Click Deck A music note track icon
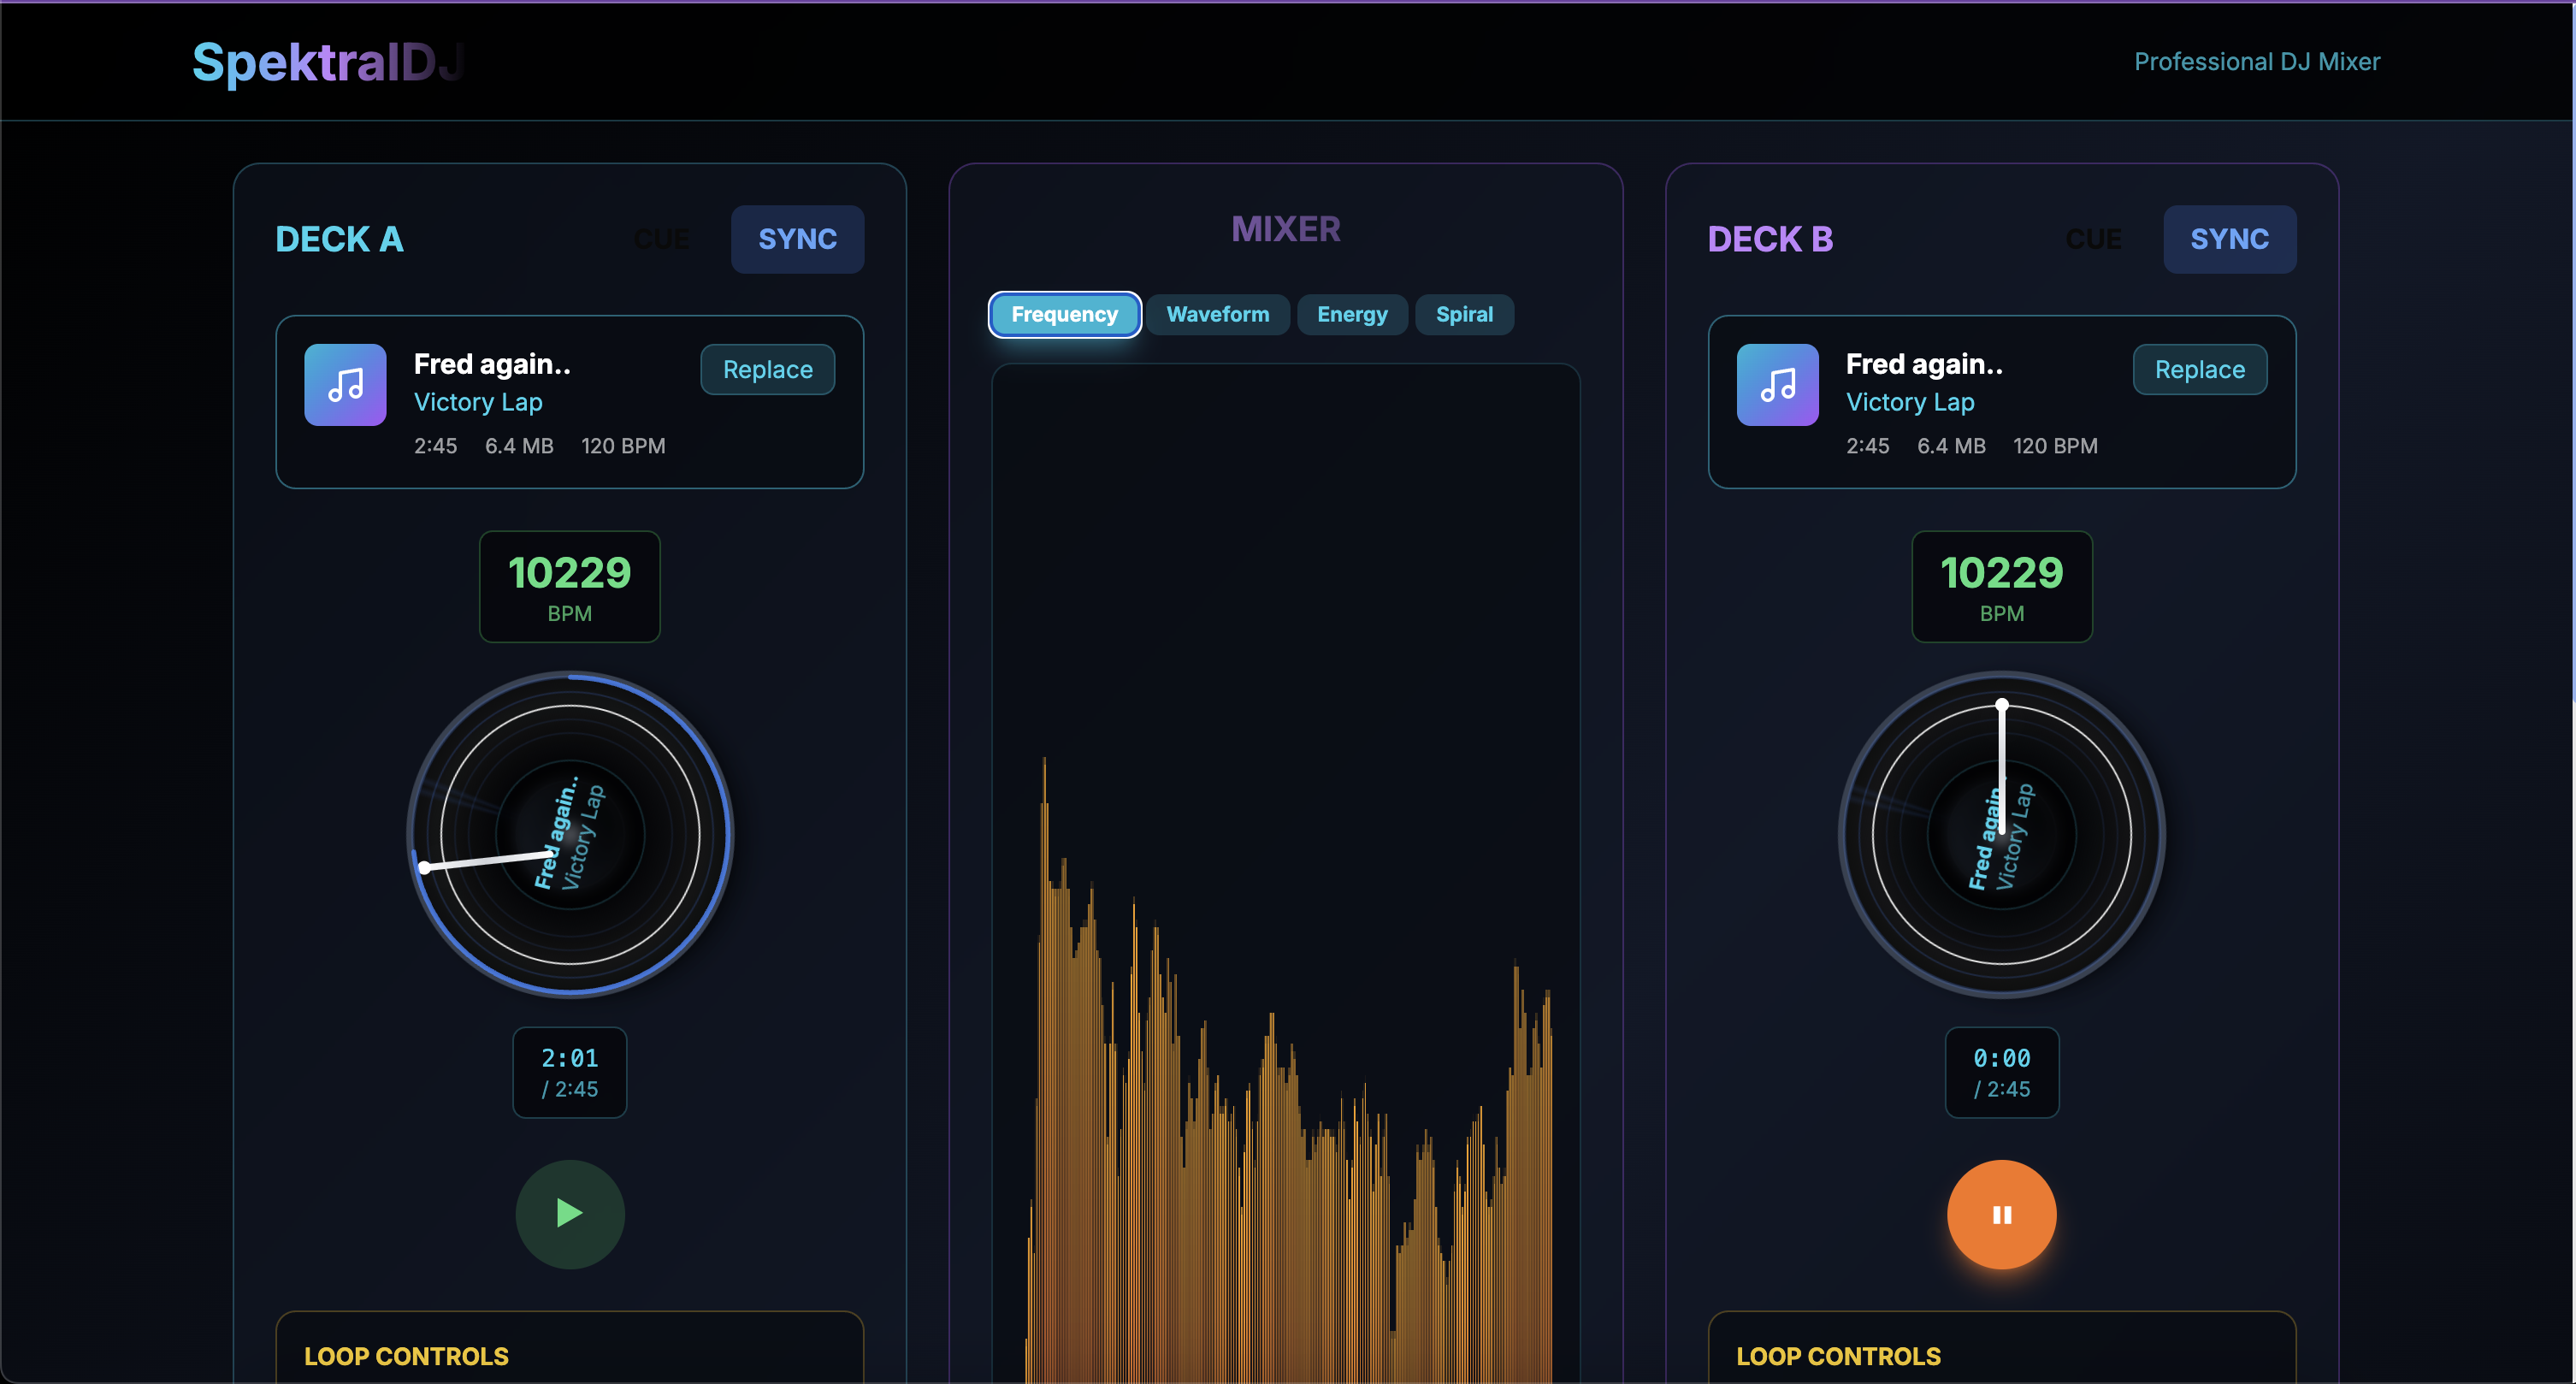 pyautogui.click(x=345, y=385)
